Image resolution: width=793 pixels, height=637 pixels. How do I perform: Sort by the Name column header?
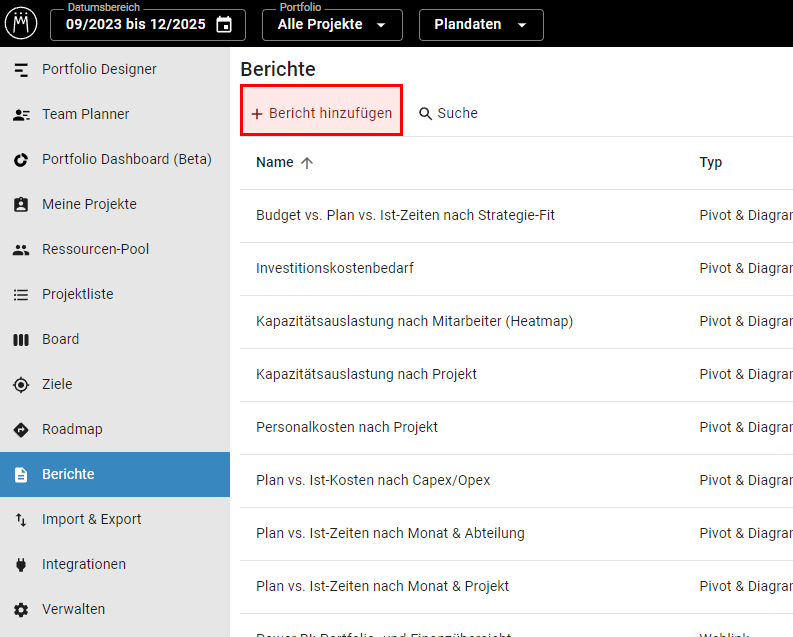(x=275, y=162)
